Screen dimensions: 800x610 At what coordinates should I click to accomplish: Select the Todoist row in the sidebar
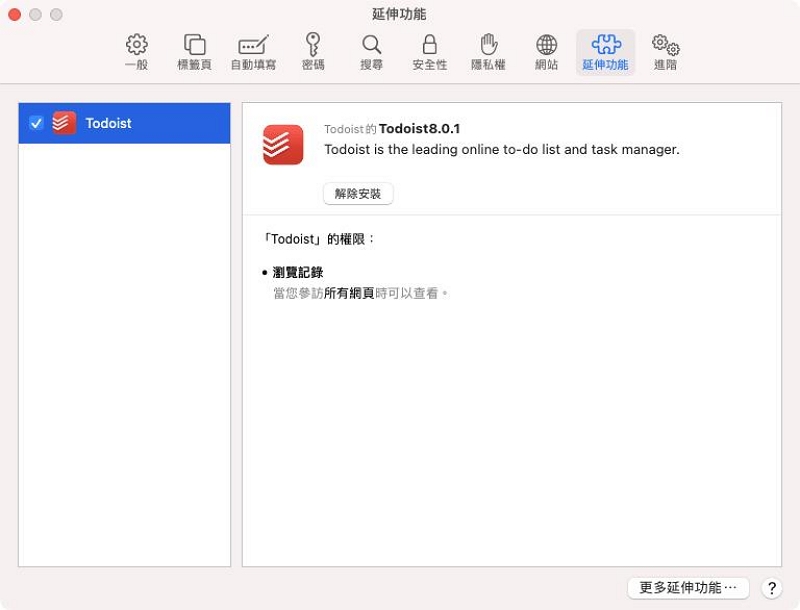pos(124,123)
